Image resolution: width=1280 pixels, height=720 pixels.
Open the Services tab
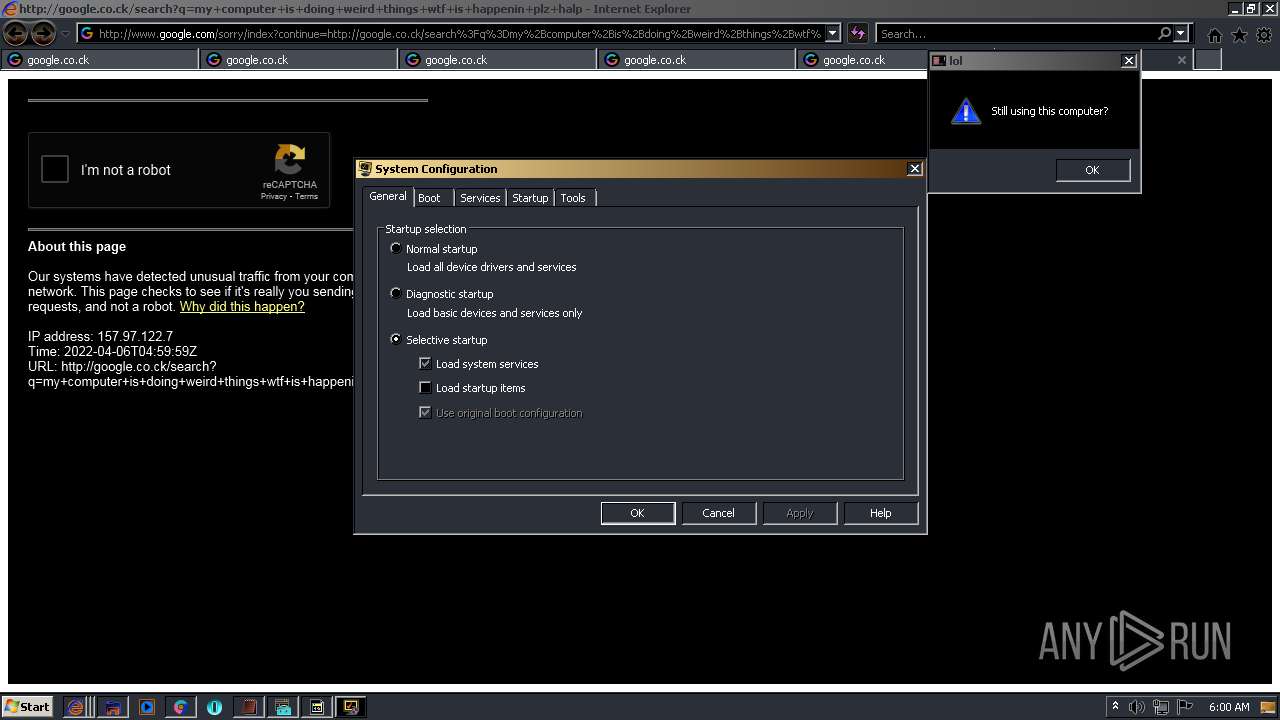pos(480,198)
